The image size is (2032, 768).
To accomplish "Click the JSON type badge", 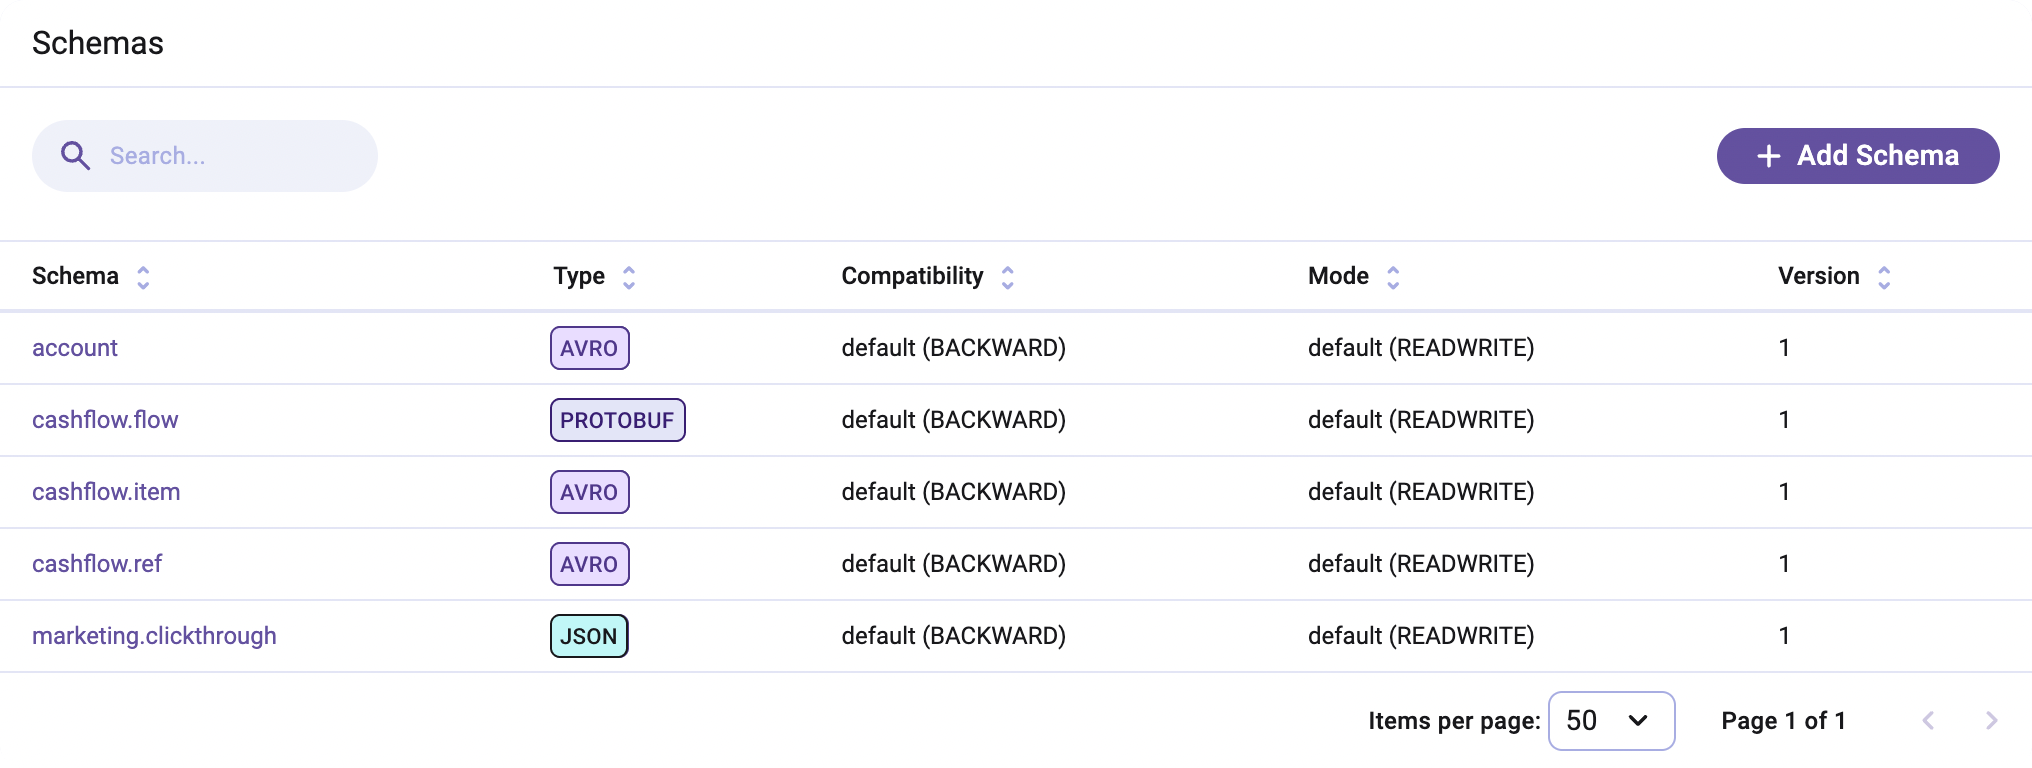I will click(x=589, y=636).
